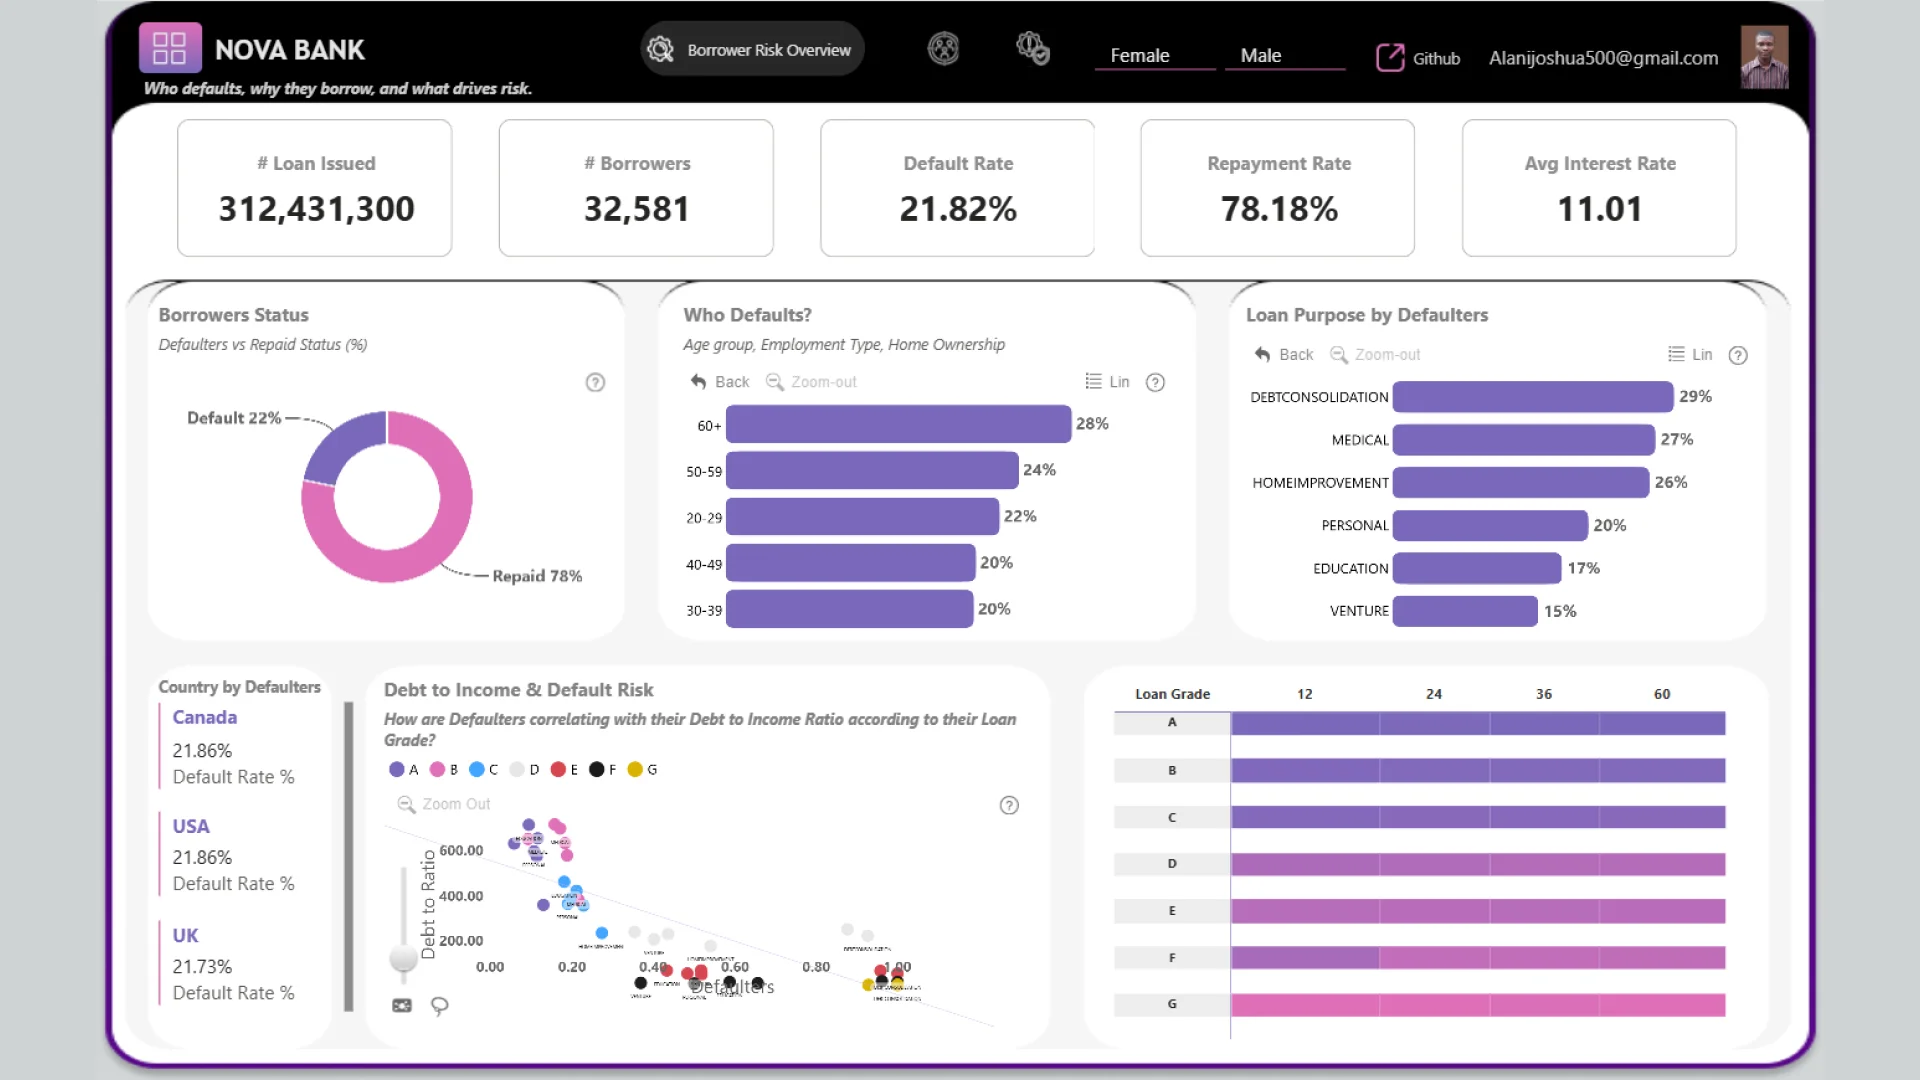Click the rectangle selection icon in scatter chart
The height and width of the screenshot is (1080, 1920).
coord(402,1005)
